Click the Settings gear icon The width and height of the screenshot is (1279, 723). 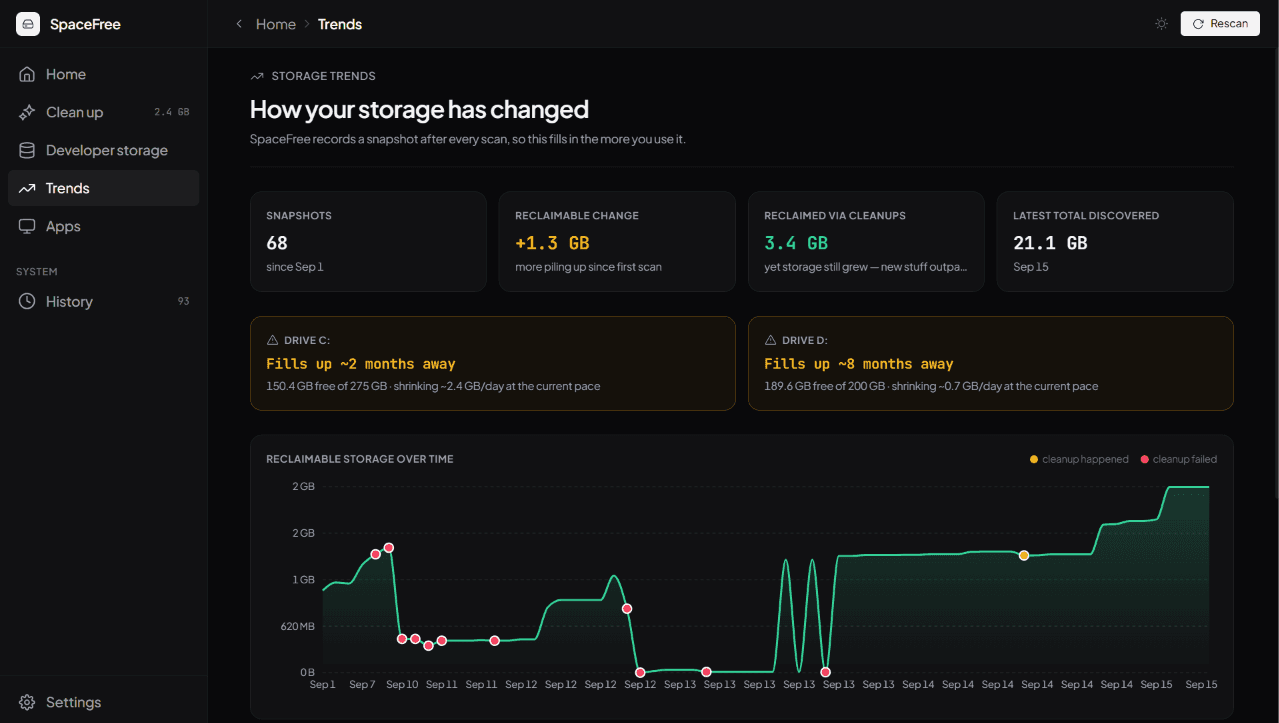pyautogui.click(x=27, y=702)
